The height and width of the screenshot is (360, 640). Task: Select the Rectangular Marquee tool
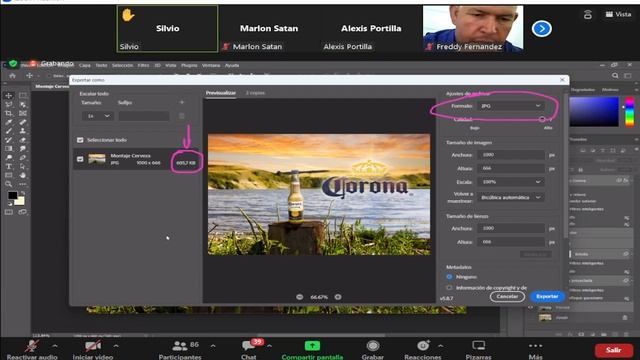[23, 96]
